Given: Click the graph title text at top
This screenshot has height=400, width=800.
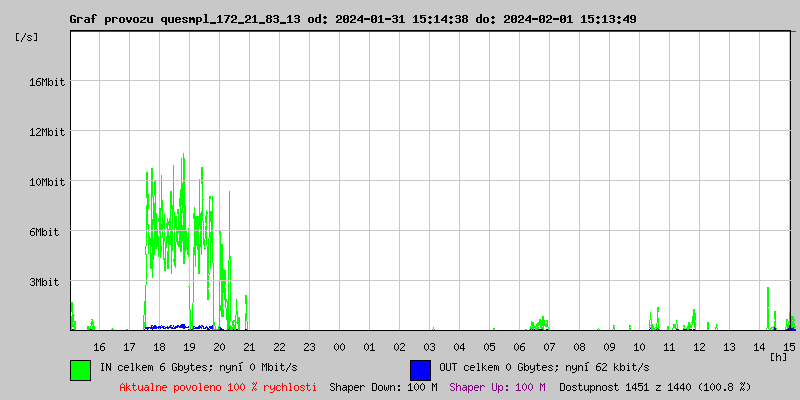Looking at the screenshot, I should tap(352, 19).
